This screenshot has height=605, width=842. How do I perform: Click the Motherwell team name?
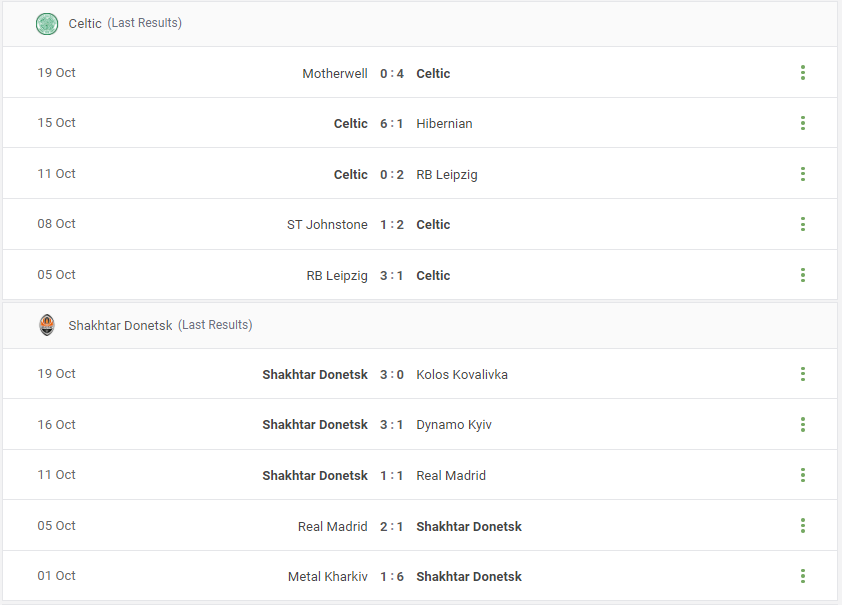tap(335, 74)
